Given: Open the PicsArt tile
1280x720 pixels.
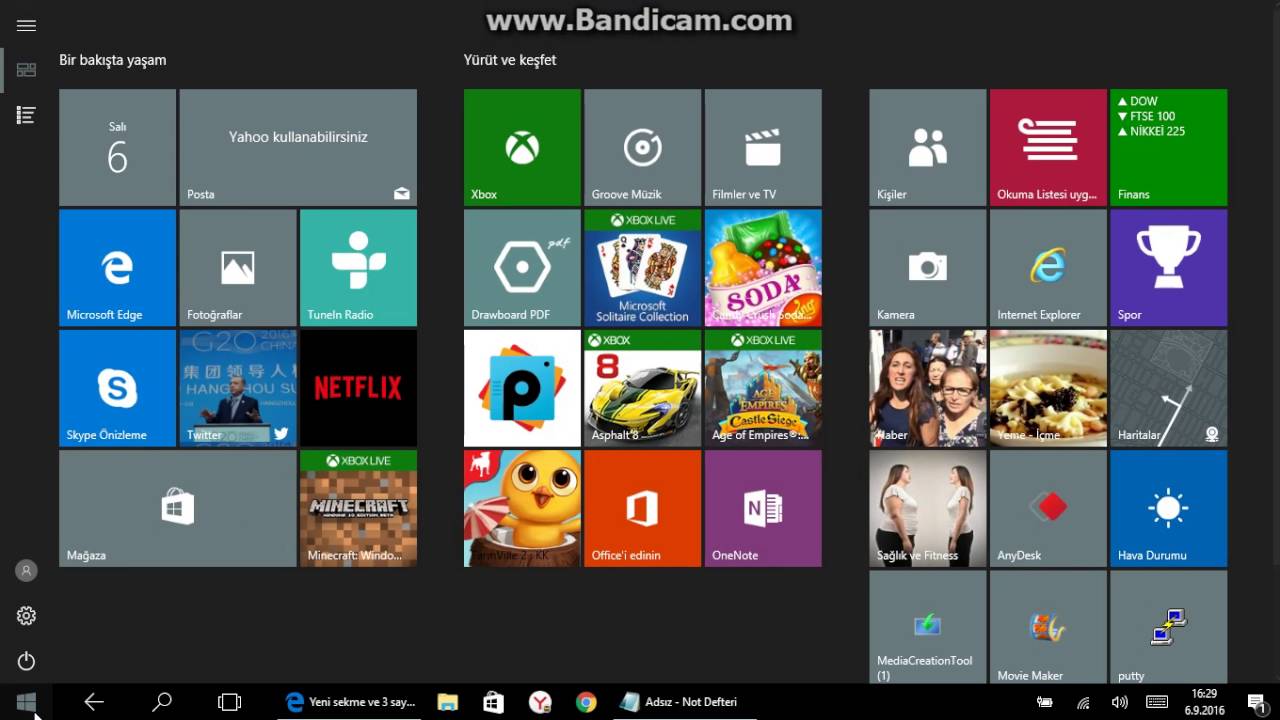Looking at the screenshot, I should click(522, 388).
